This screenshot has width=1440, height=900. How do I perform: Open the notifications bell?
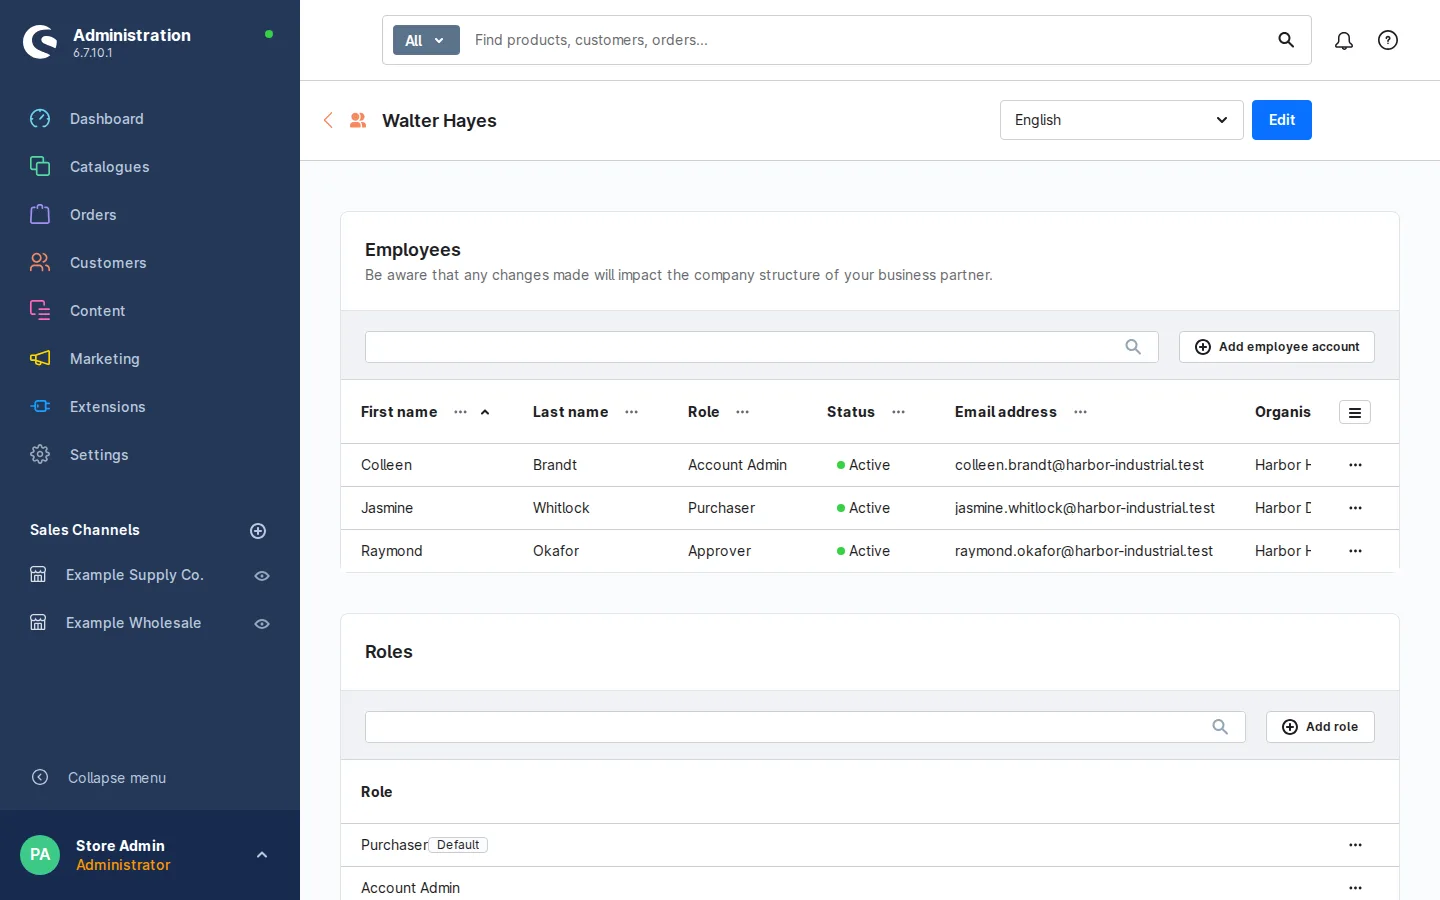(1344, 40)
